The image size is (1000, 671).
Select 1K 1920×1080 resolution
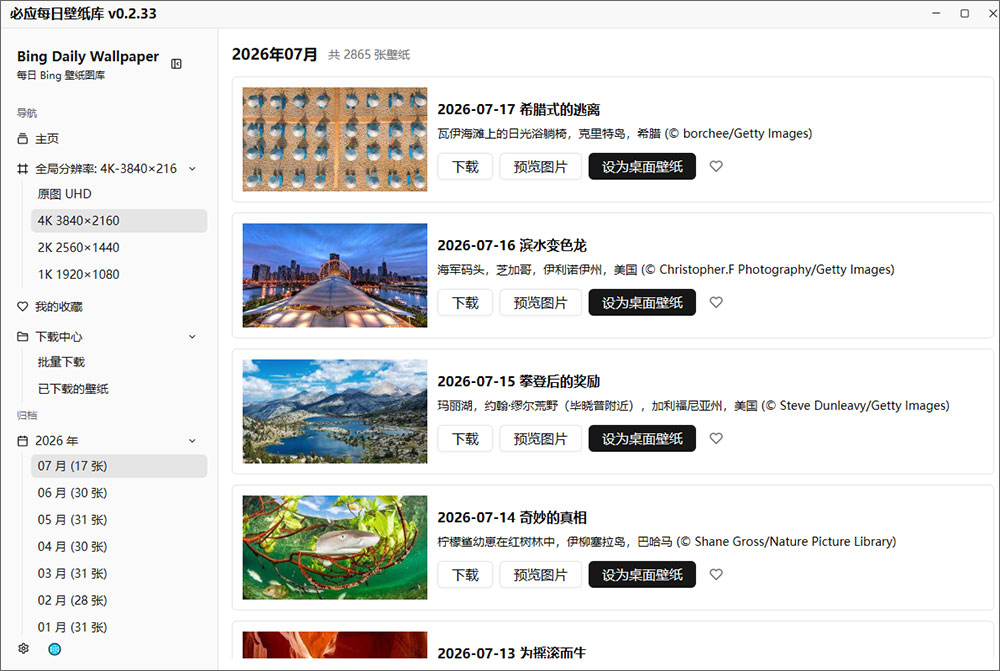(119, 274)
